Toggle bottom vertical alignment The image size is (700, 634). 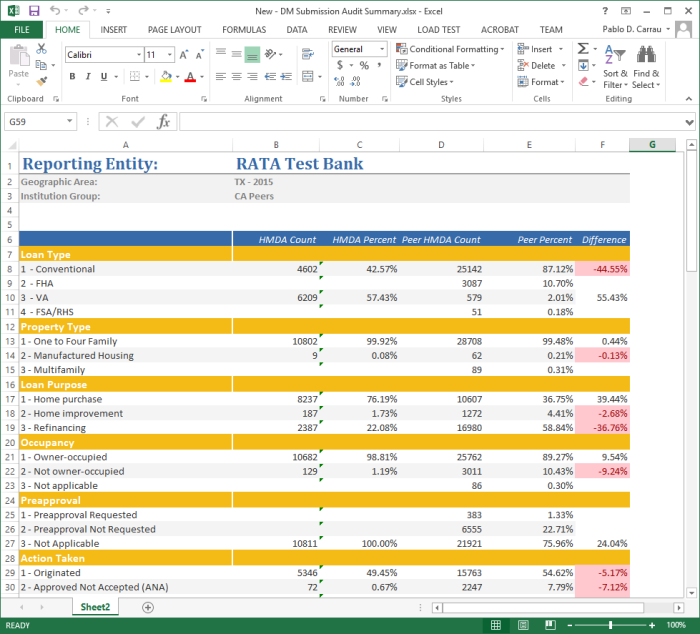(x=252, y=54)
